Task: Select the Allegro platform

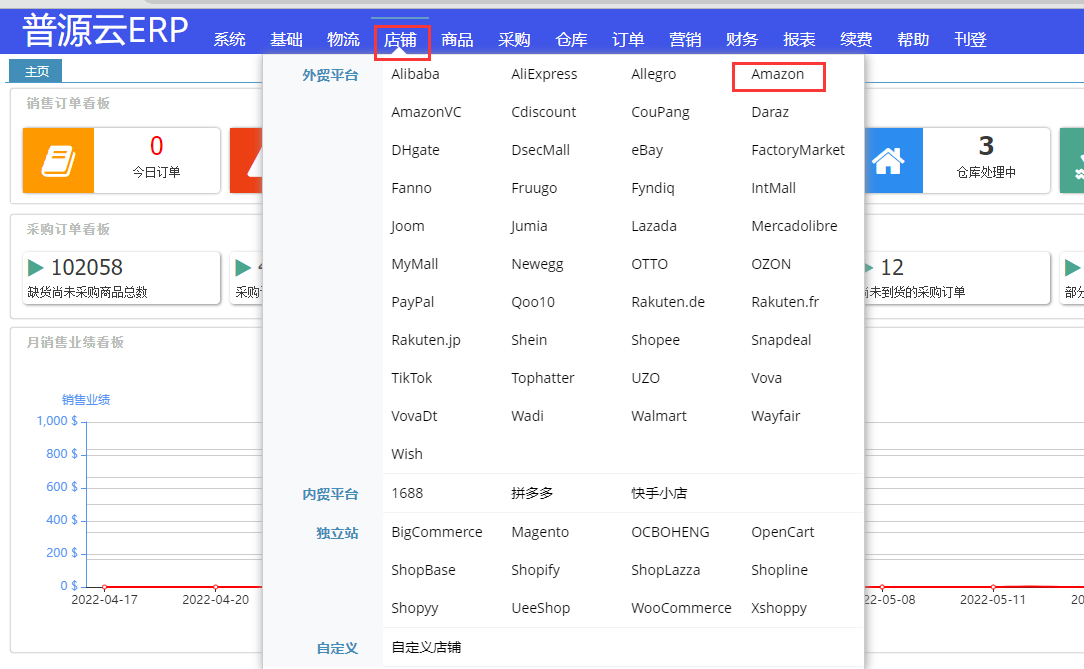Action: click(654, 75)
